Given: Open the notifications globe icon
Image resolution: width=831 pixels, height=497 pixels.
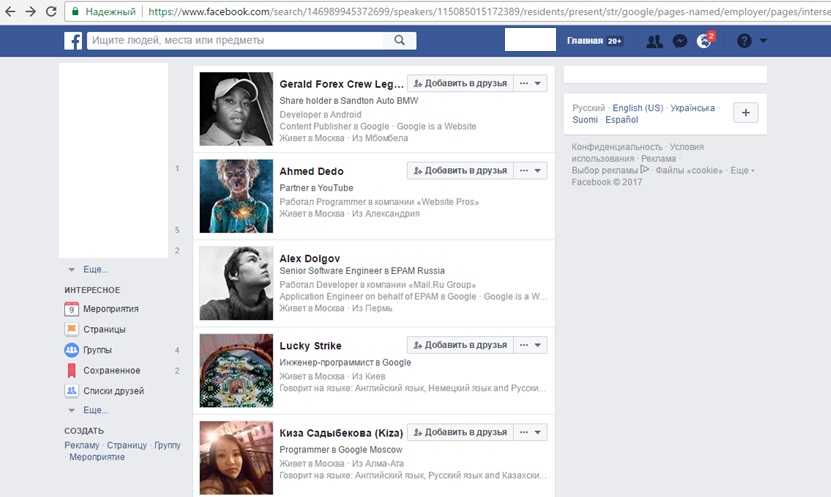Looking at the screenshot, I should click(x=704, y=41).
